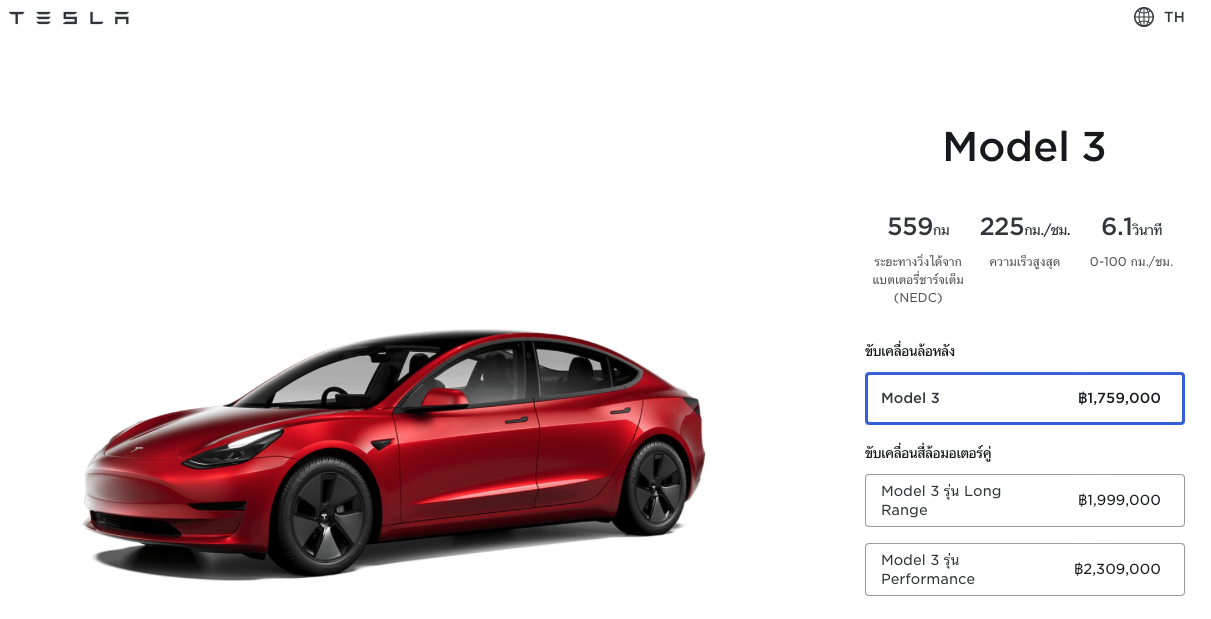Image resolution: width=1211 pixels, height=619 pixels.
Task: Click the red Model 3 car image
Action: 394,450
